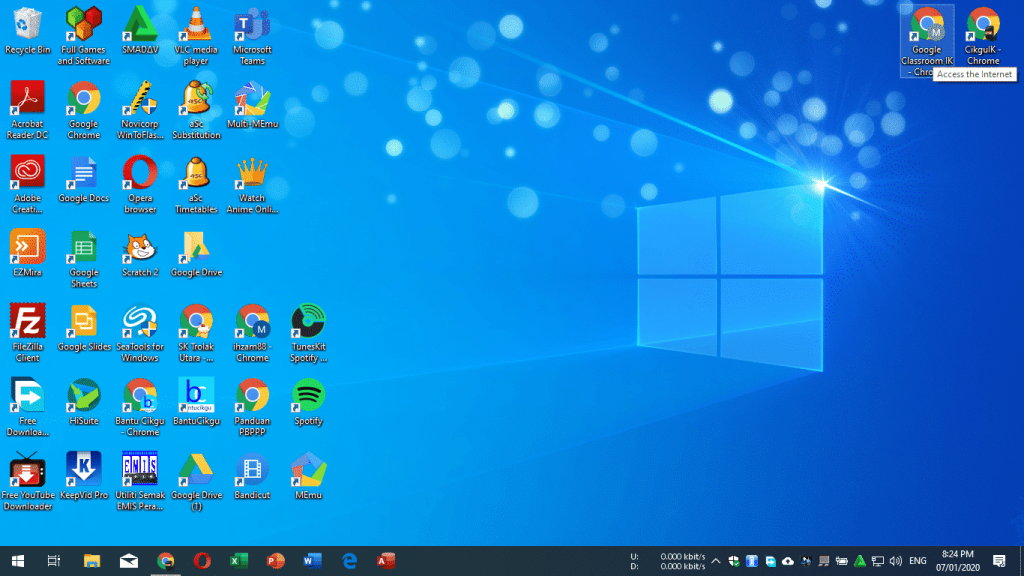The height and width of the screenshot is (576, 1024).
Task: Select Panduan PBPPP shortcut
Action: pos(252,408)
